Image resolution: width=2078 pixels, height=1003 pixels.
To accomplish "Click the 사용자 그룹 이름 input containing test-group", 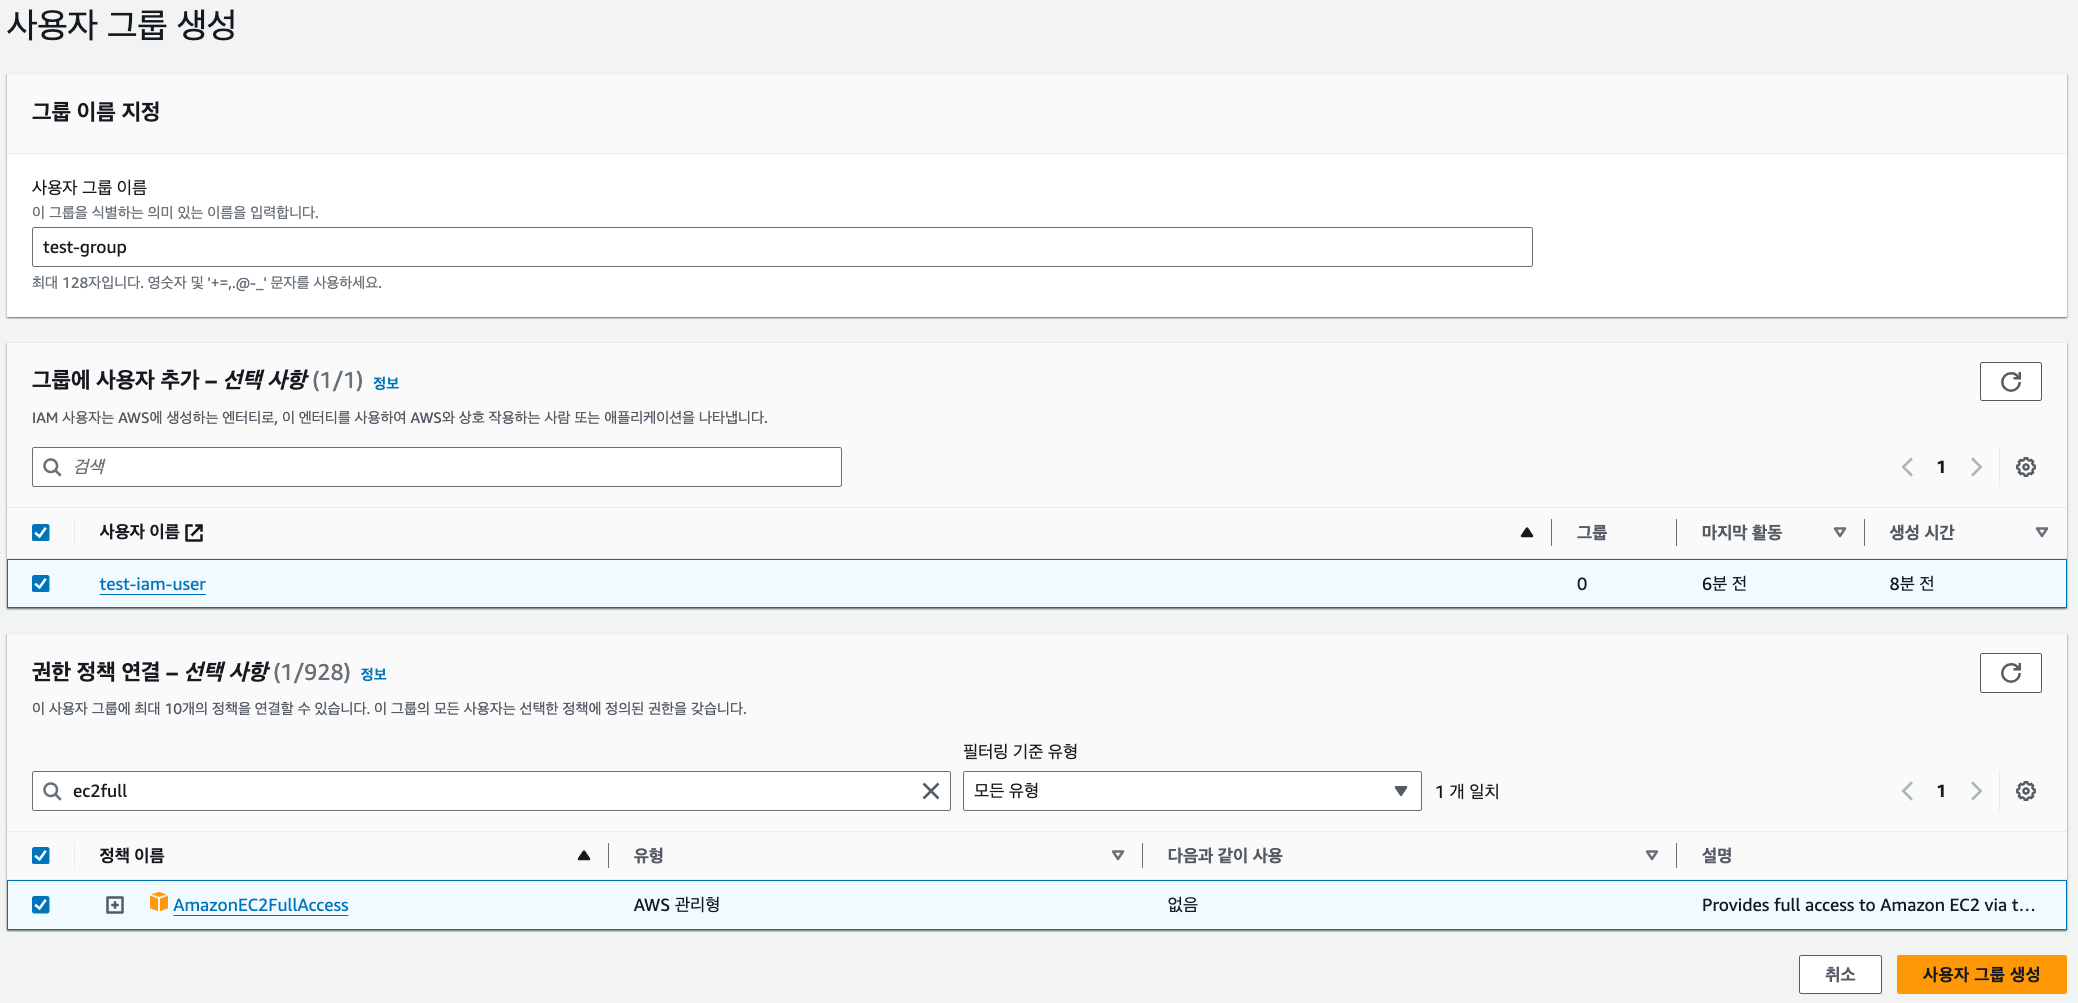I will click(x=782, y=247).
